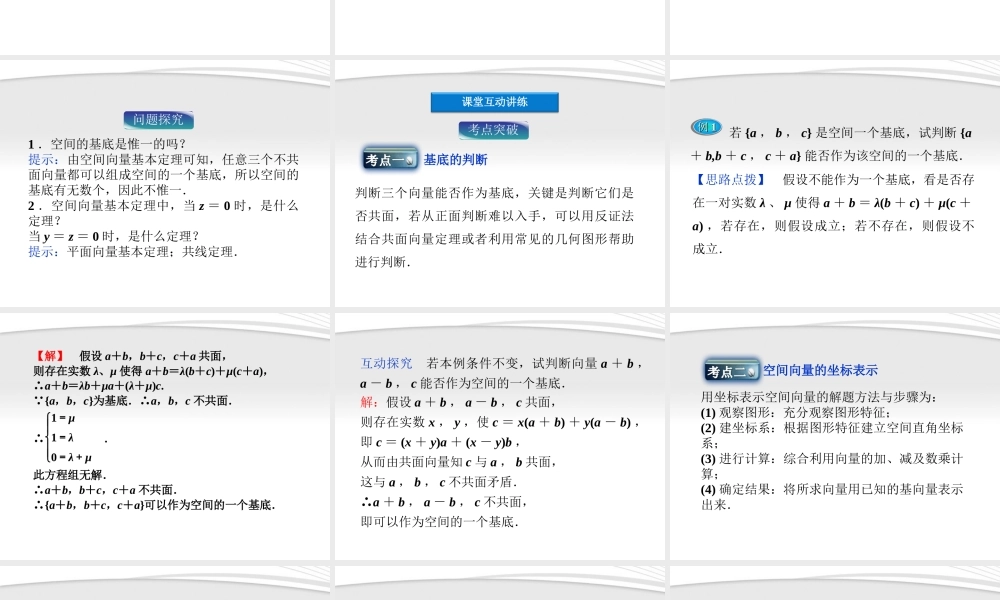Click the line ∴a+b，b+c，c+a 不共面
The image size is (1000, 600).
(105, 490)
